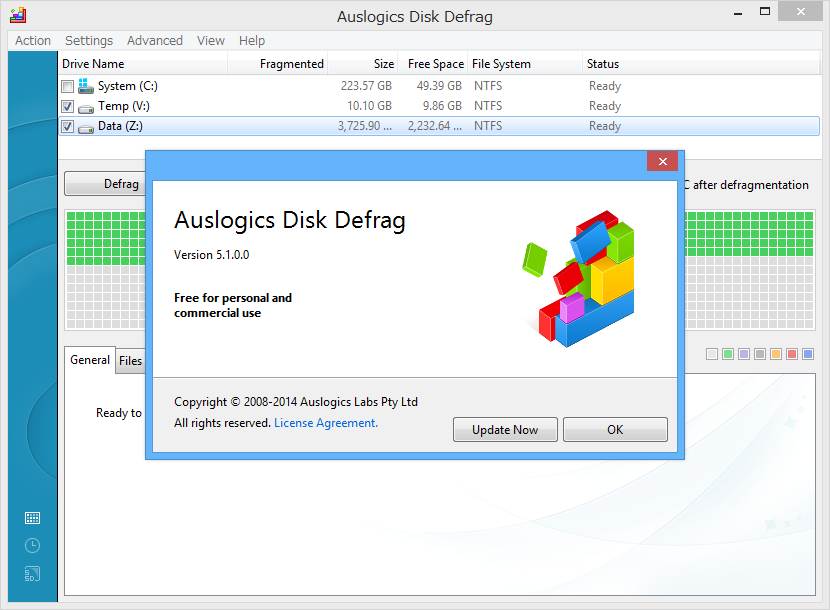The width and height of the screenshot is (830, 610).
Task: Dismiss the dialog with the OK button
Action: pos(614,429)
